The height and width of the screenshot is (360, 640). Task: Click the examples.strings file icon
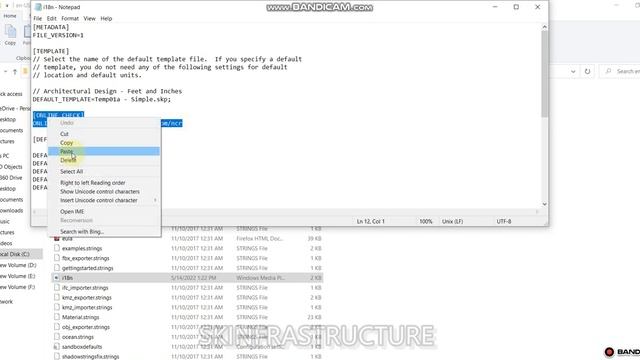[x=57, y=248]
